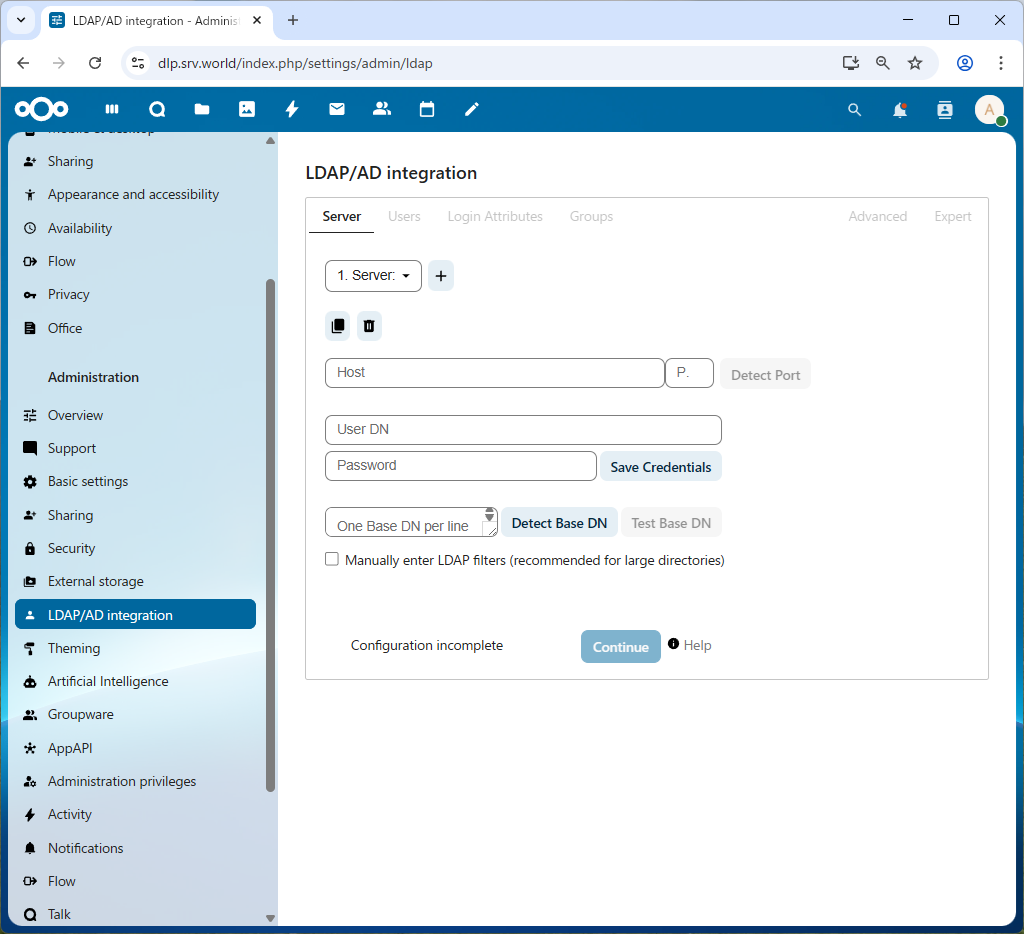Go back in browser history
Image resolution: width=1024 pixels, height=934 pixels.
tap(24, 63)
